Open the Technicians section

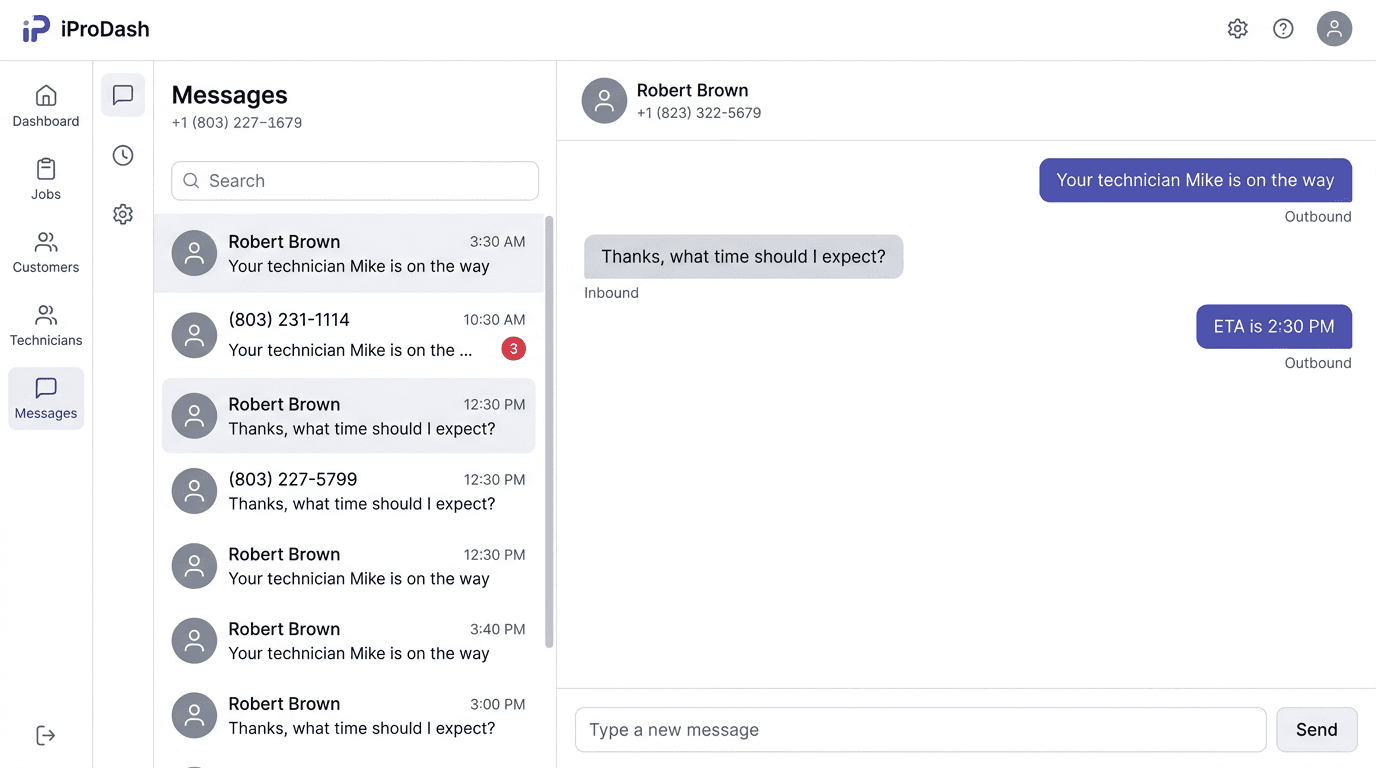click(x=45, y=324)
